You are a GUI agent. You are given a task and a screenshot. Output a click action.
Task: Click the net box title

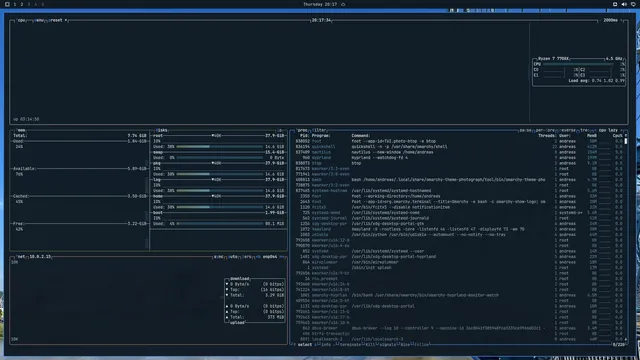(21, 257)
